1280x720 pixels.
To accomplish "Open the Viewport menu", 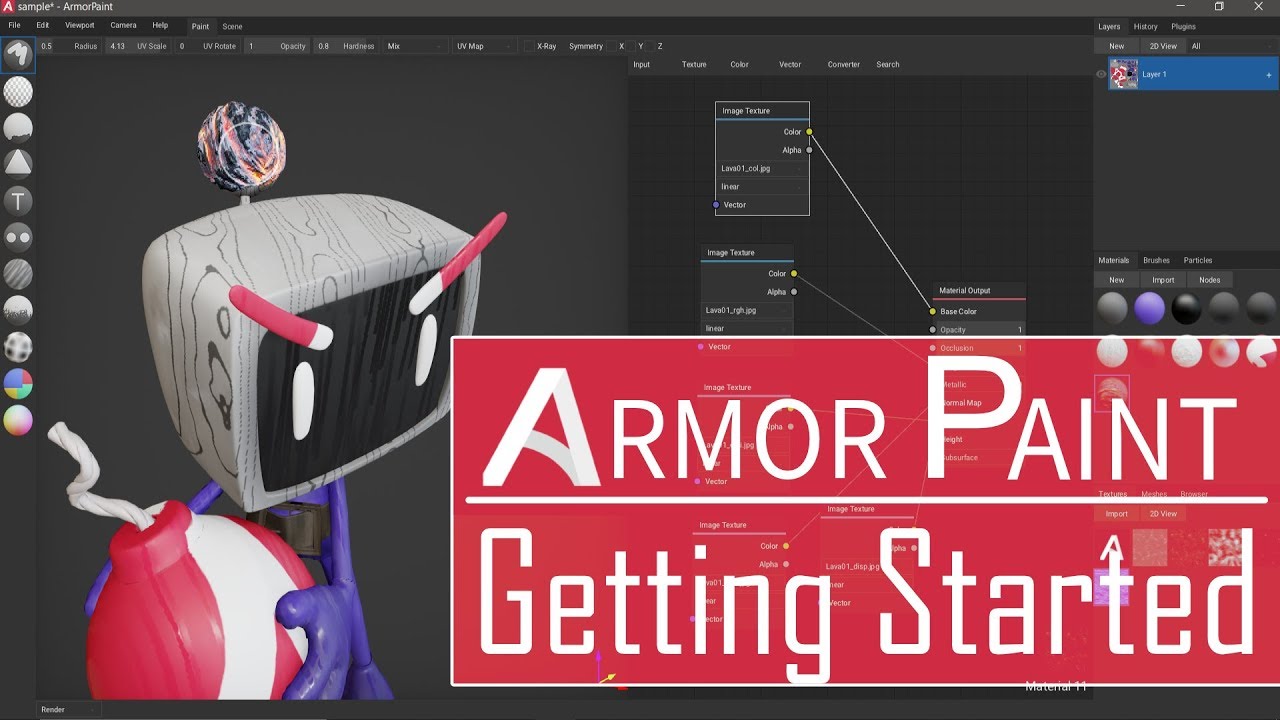I will 80,25.
